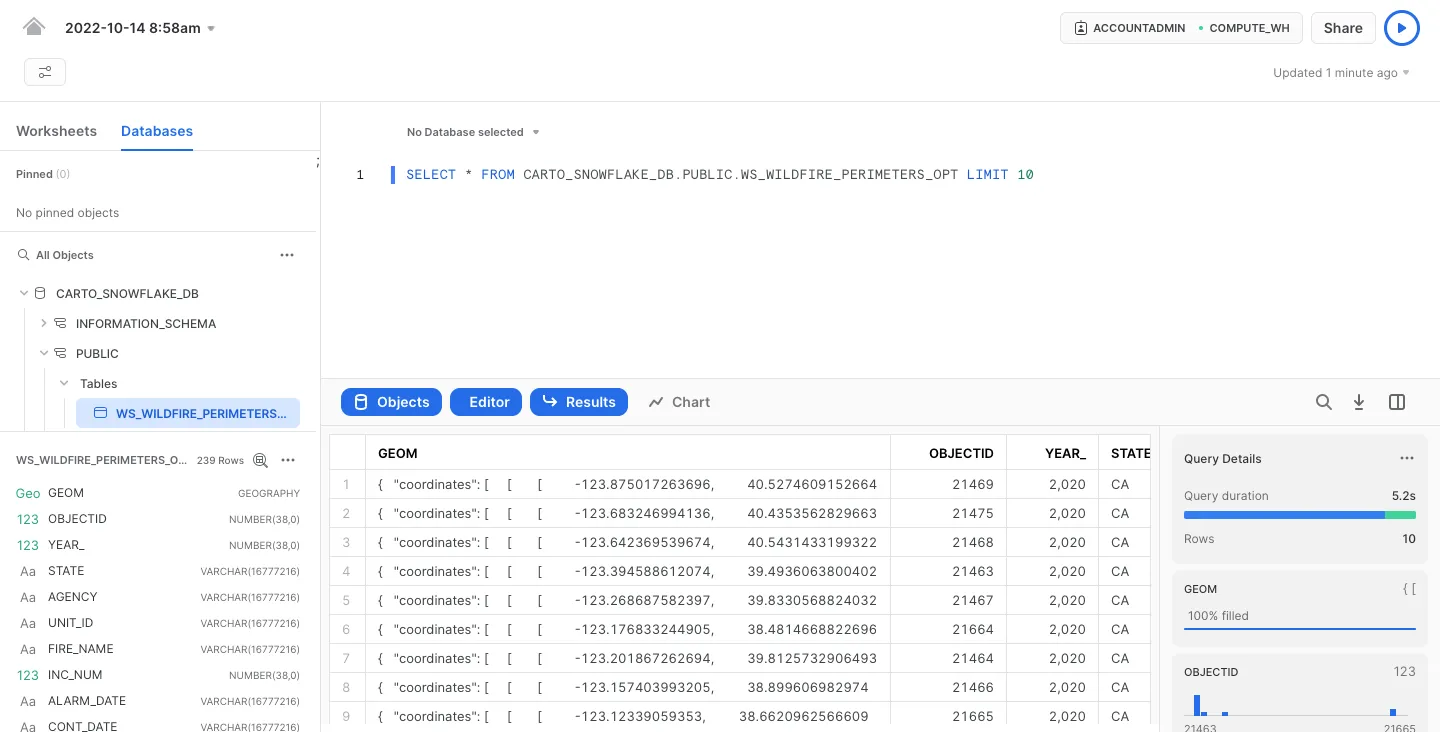Open more options for WS_WILDFIRE_PERIMETERS_O
The height and width of the screenshot is (732, 1440).
tap(288, 460)
